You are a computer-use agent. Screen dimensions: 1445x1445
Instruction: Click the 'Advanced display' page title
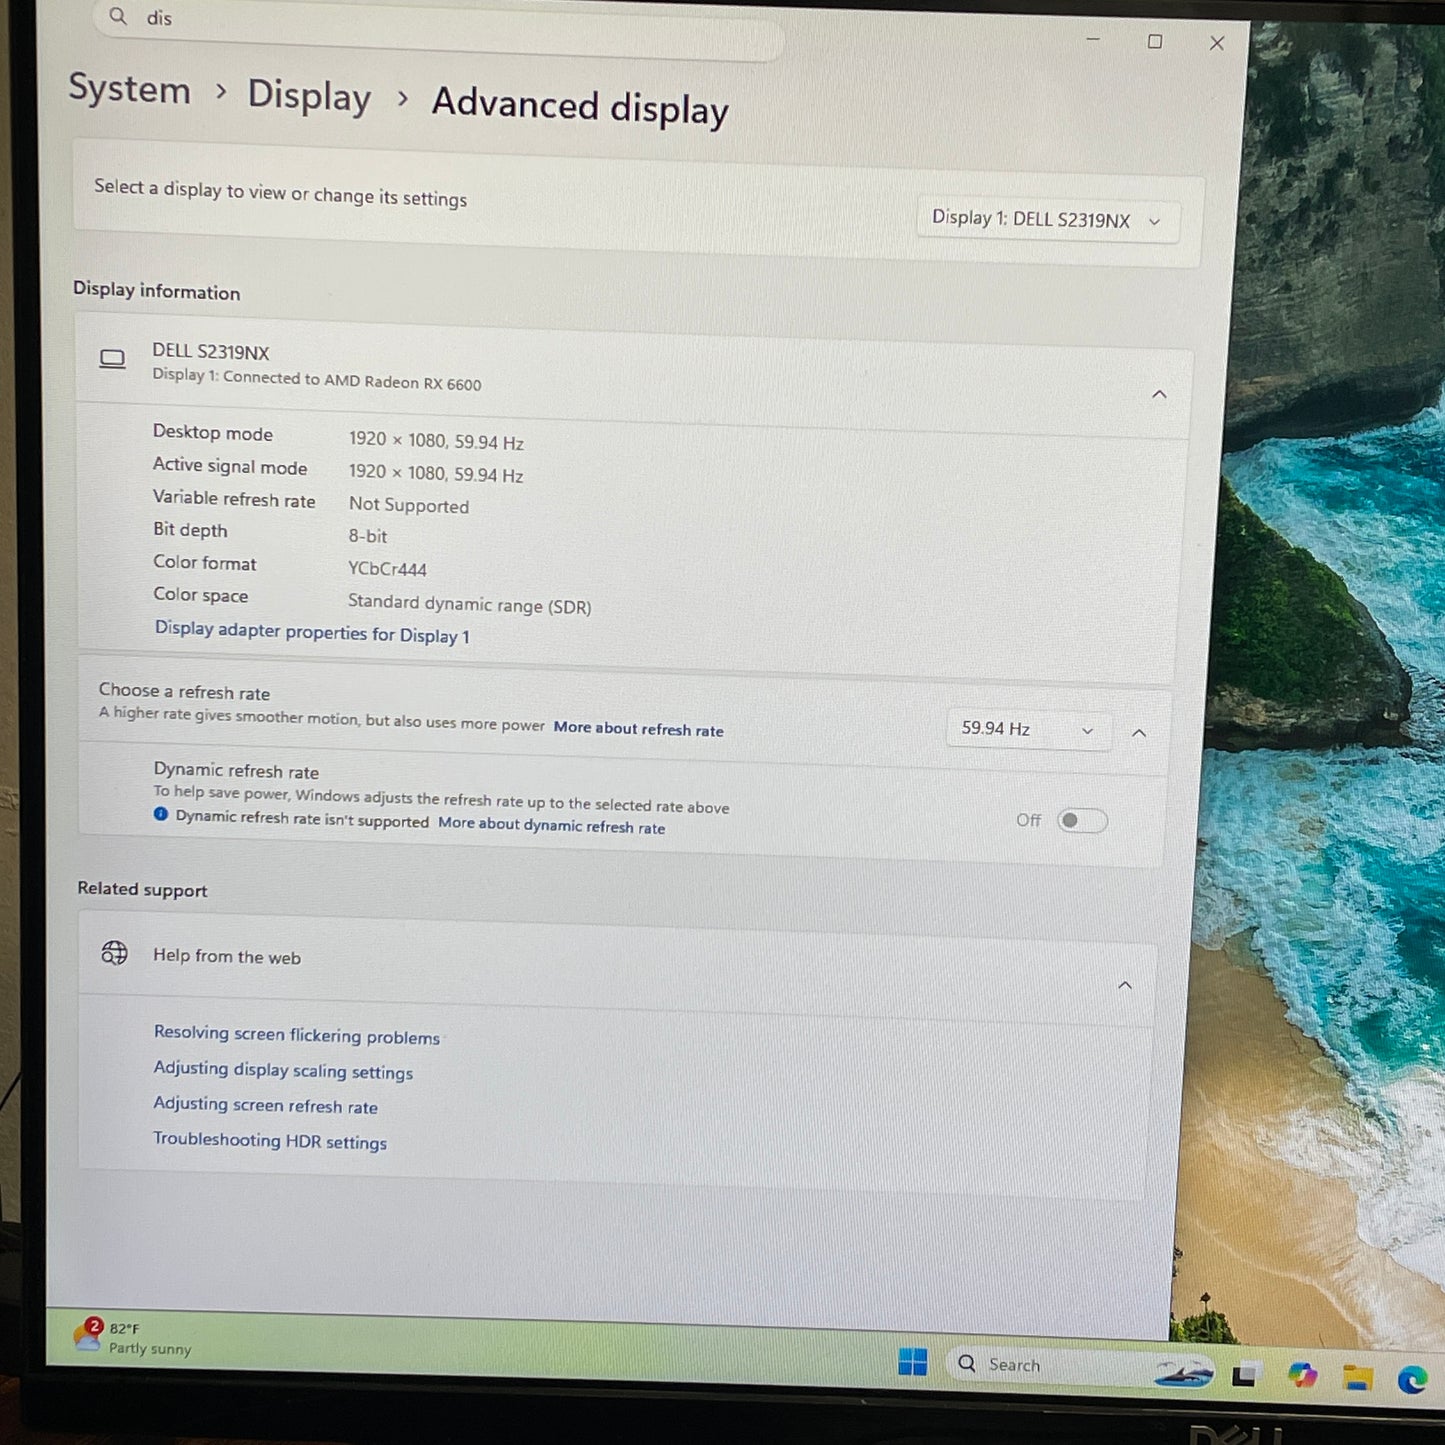coord(580,106)
